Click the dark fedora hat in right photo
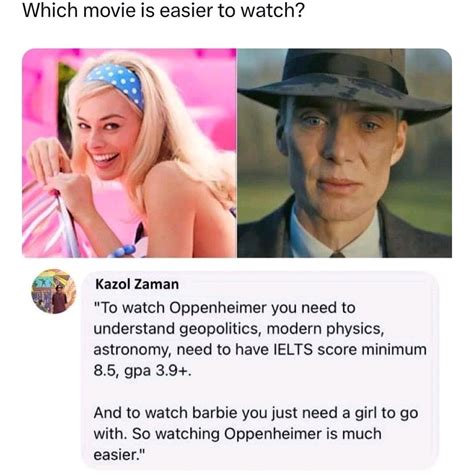This screenshot has height=474, width=474. [x=345, y=87]
